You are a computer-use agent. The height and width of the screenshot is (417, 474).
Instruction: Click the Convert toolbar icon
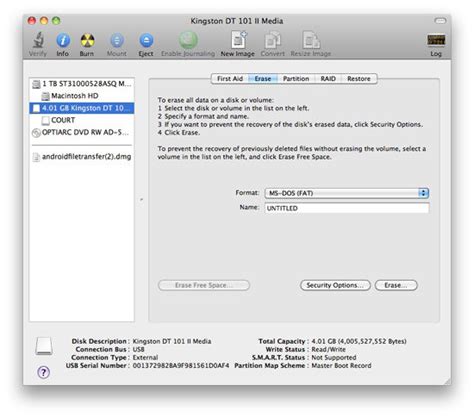pyautogui.click(x=273, y=40)
